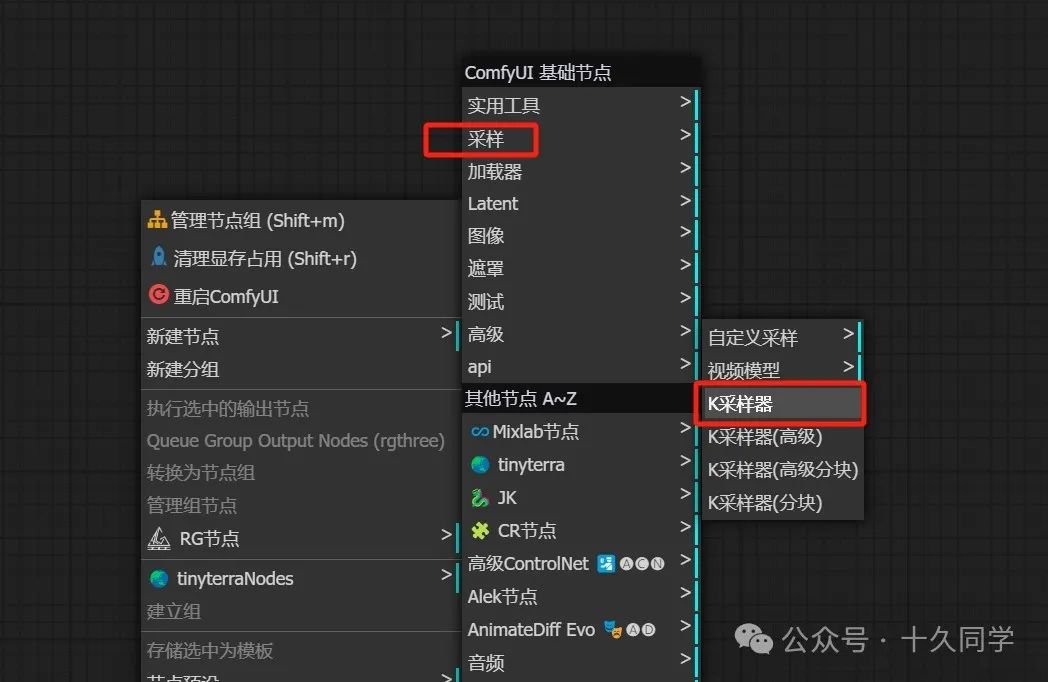
Task: Expand the 视频模型 submenu arrow
Action: click(848, 366)
